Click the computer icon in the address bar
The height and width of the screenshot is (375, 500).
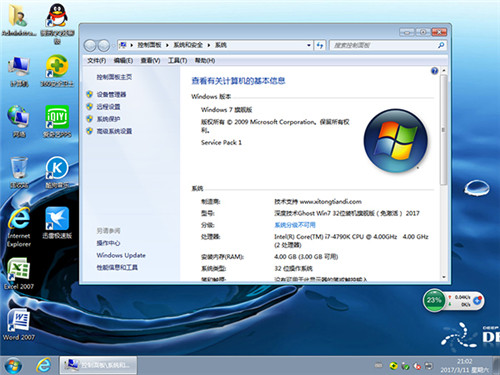(123, 45)
